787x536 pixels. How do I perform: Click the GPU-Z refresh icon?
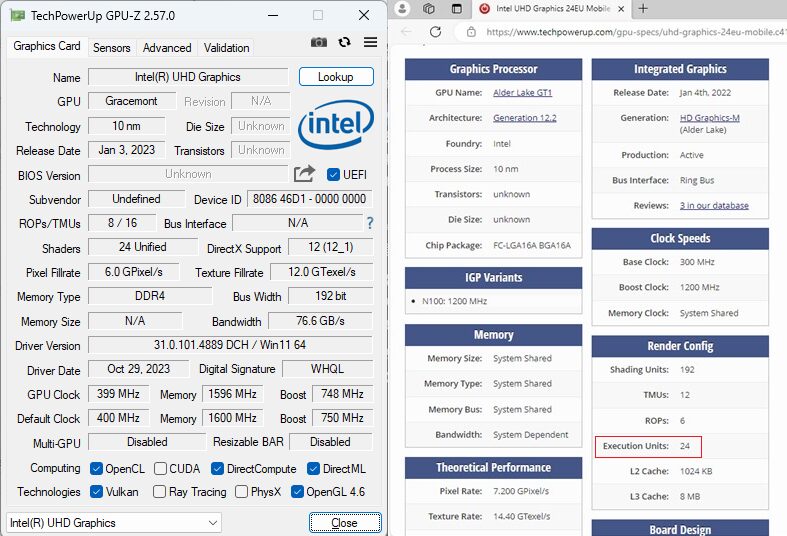coord(344,43)
